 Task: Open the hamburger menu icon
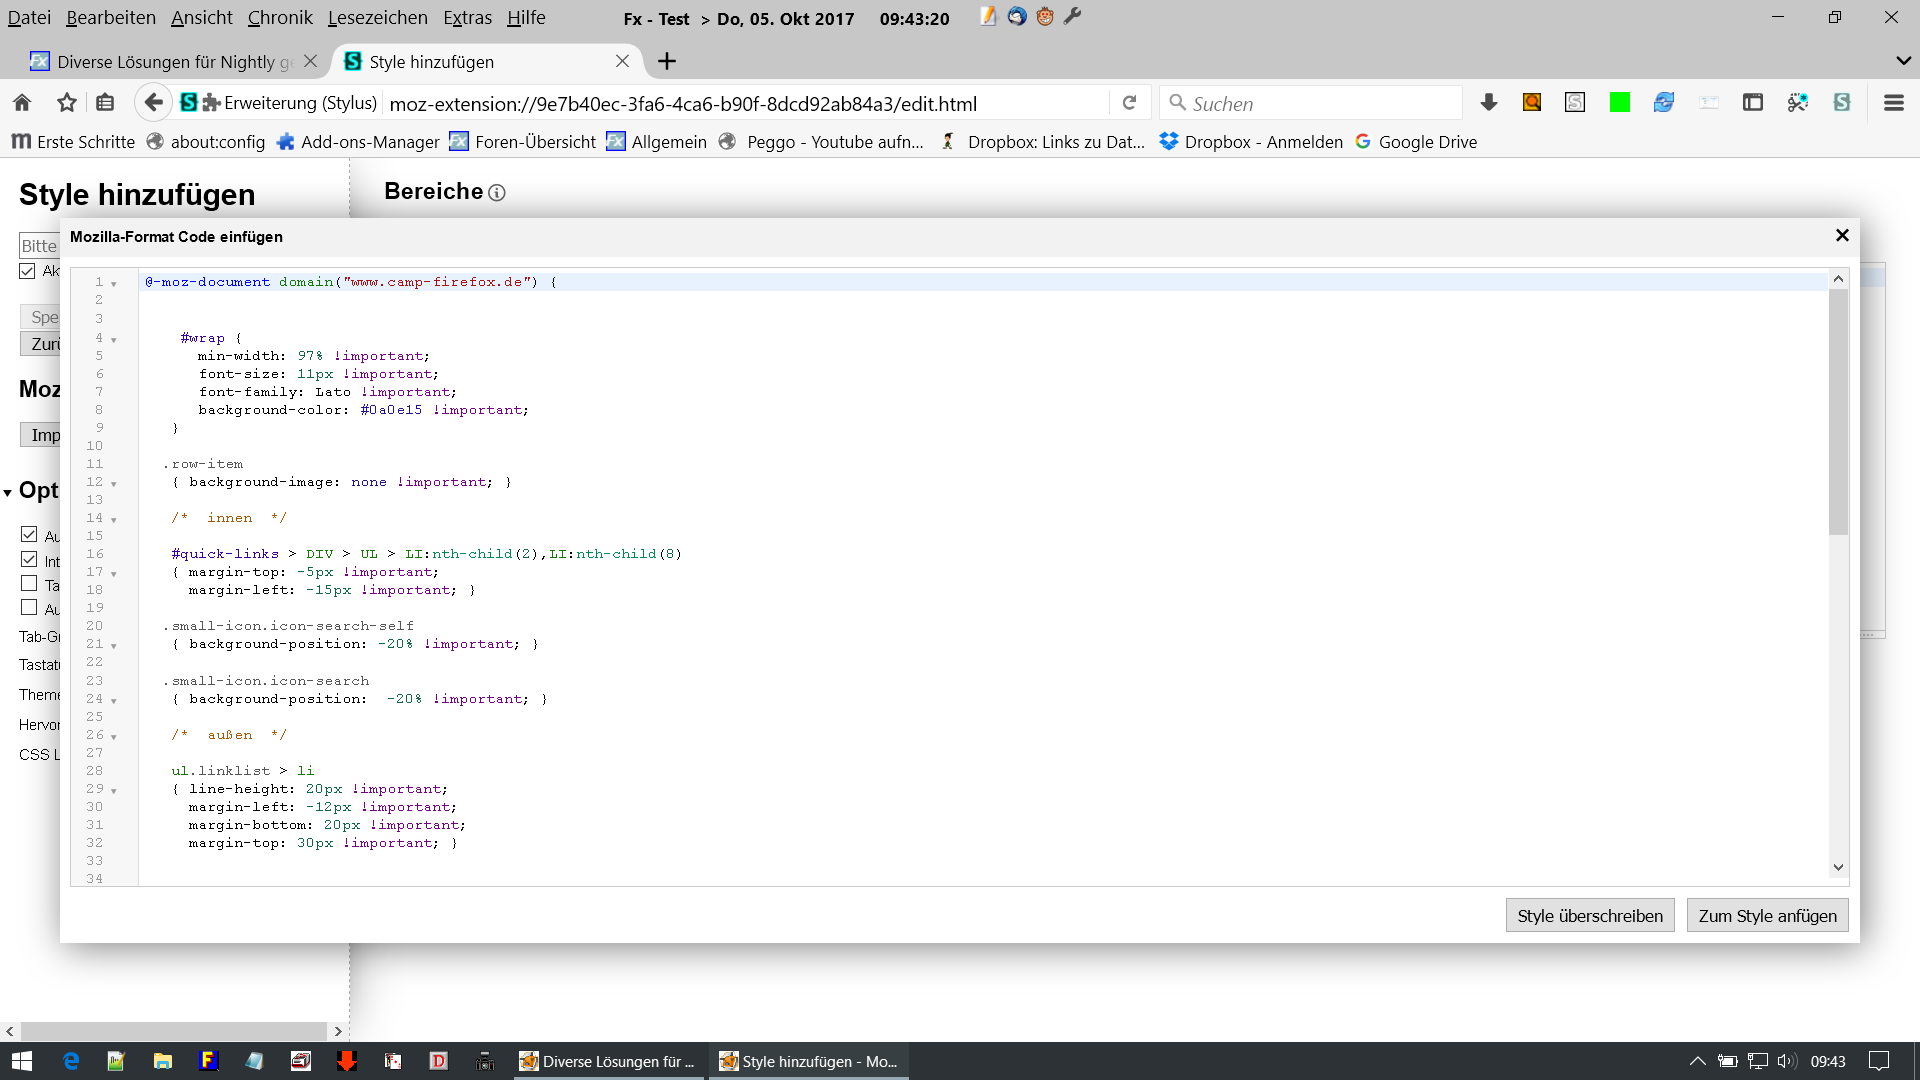pyautogui.click(x=1893, y=103)
